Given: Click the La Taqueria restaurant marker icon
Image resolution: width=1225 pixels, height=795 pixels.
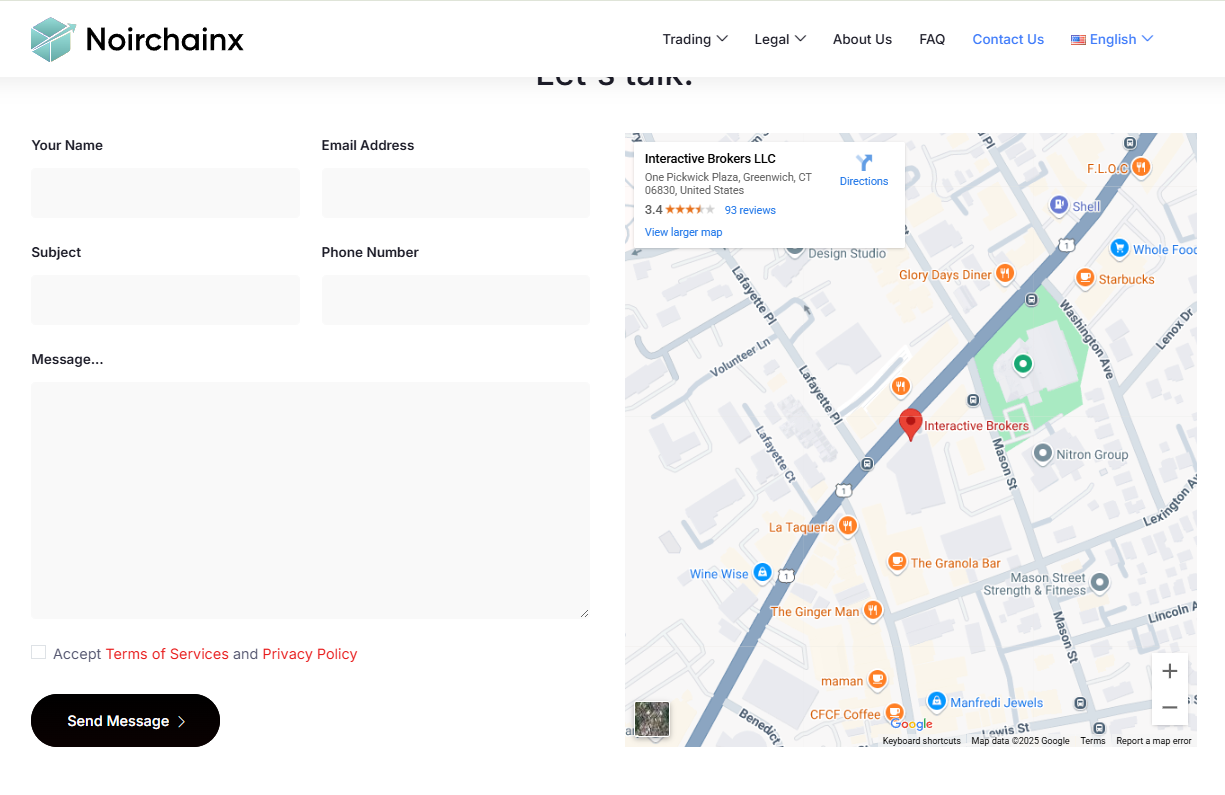Looking at the screenshot, I should tap(848, 526).
